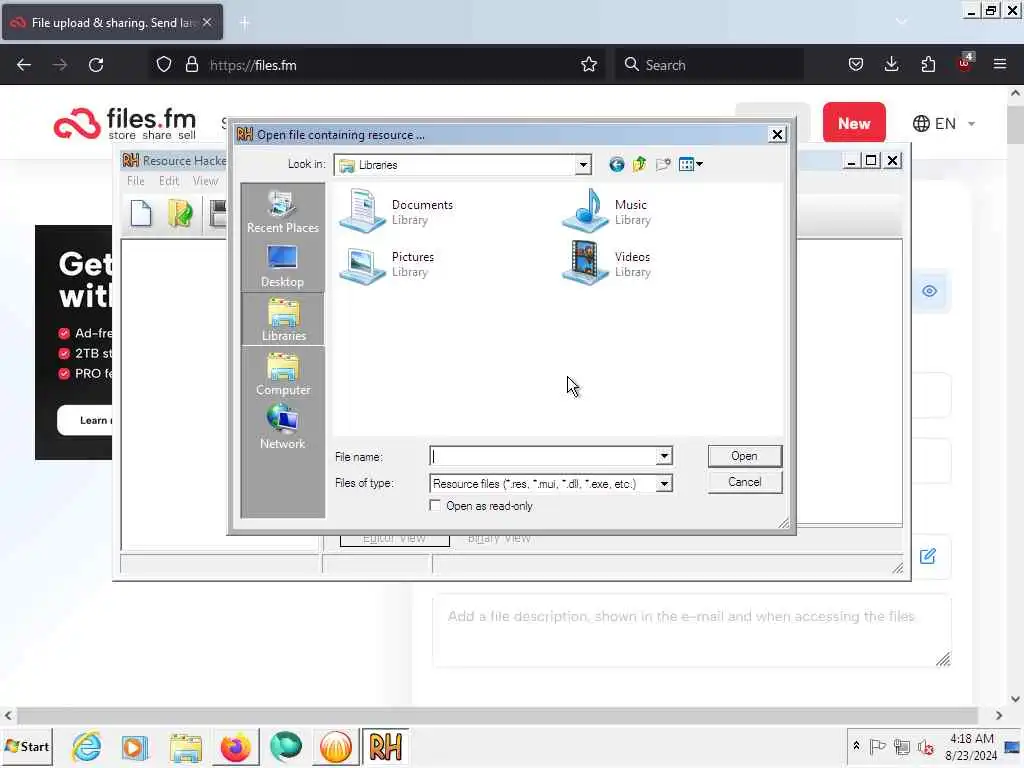Switch to Binary View tab
This screenshot has width=1024, height=768.
(499, 539)
